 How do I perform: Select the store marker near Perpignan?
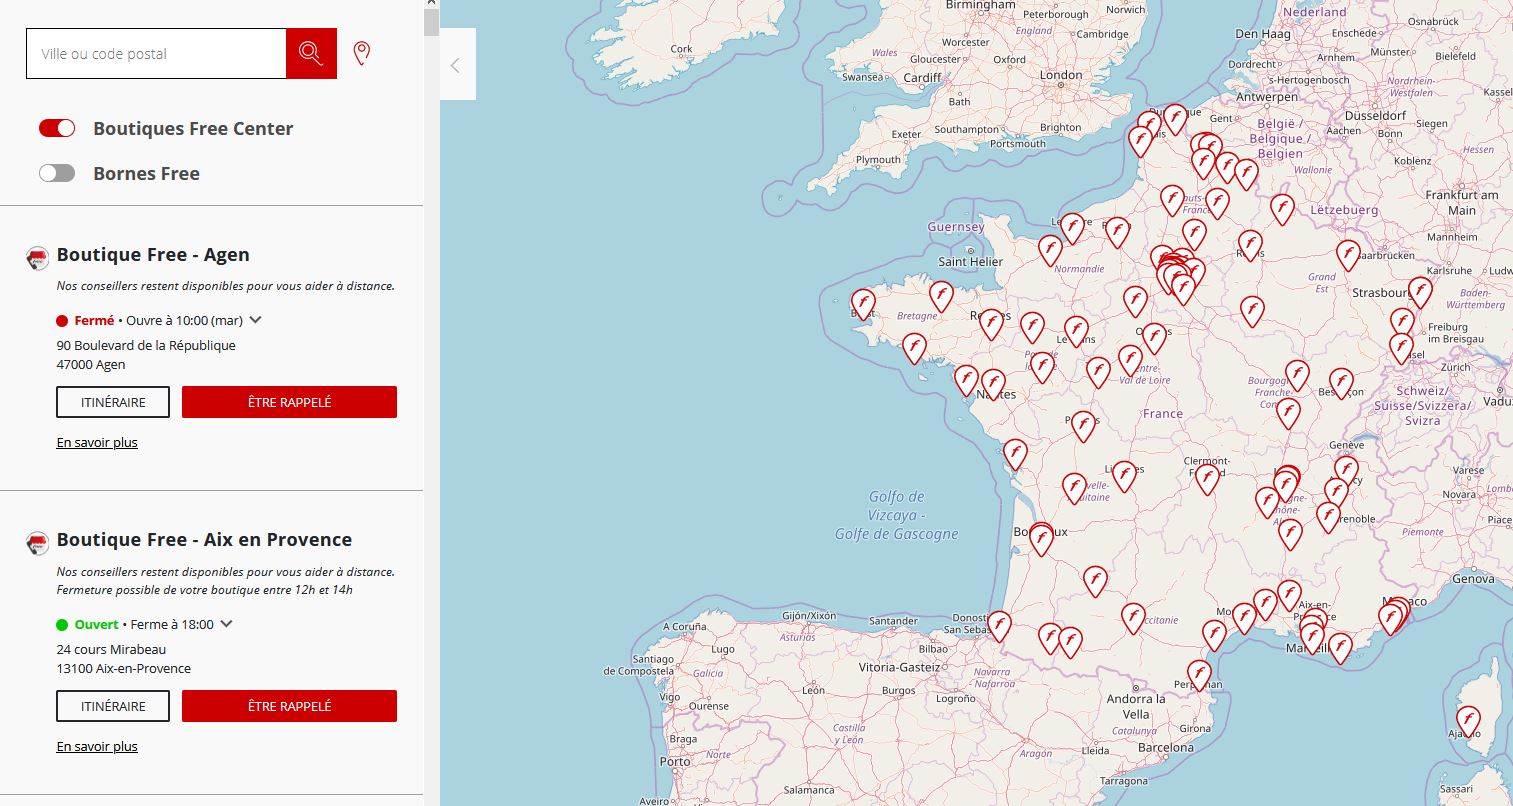click(x=1199, y=673)
